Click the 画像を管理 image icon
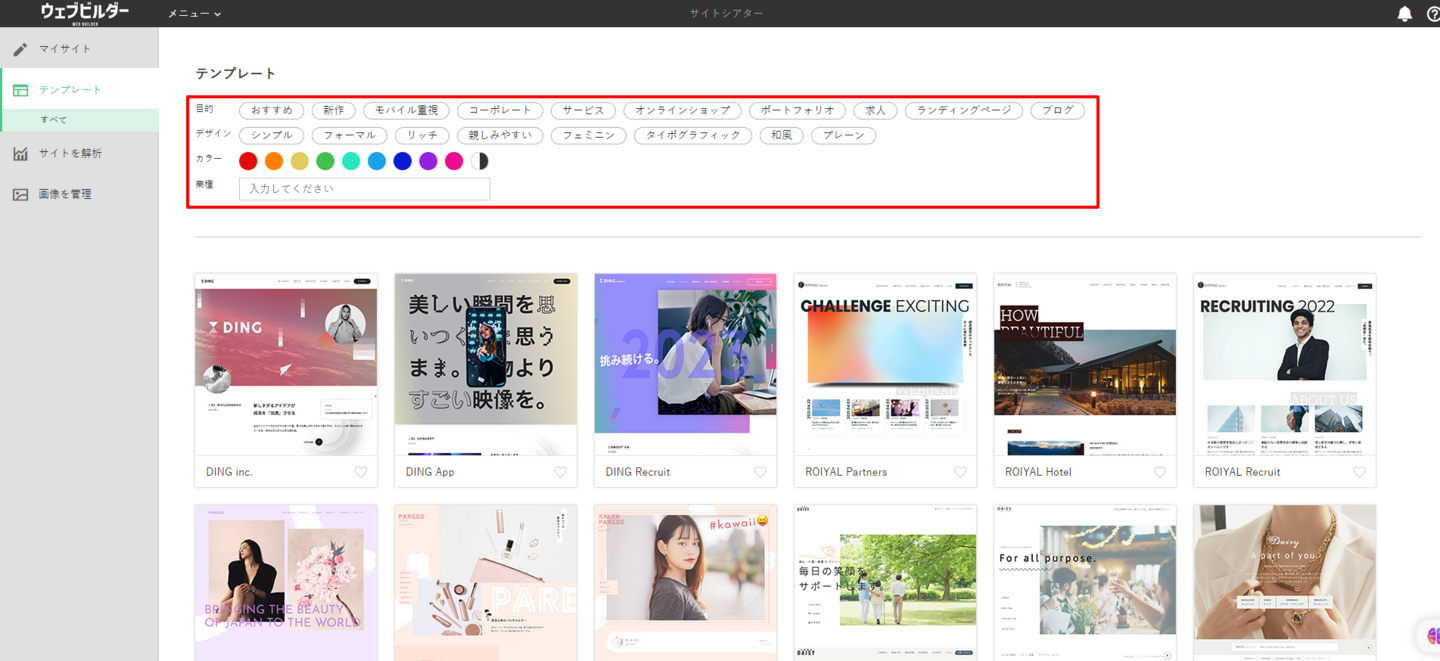This screenshot has width=1440, height=661. coord(20,194)
